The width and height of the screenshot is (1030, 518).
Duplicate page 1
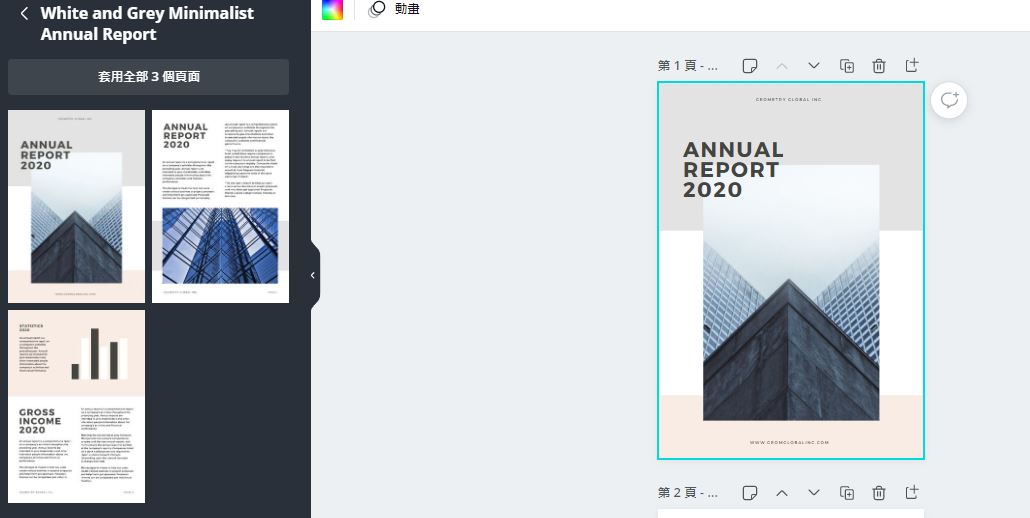[847, 66]
